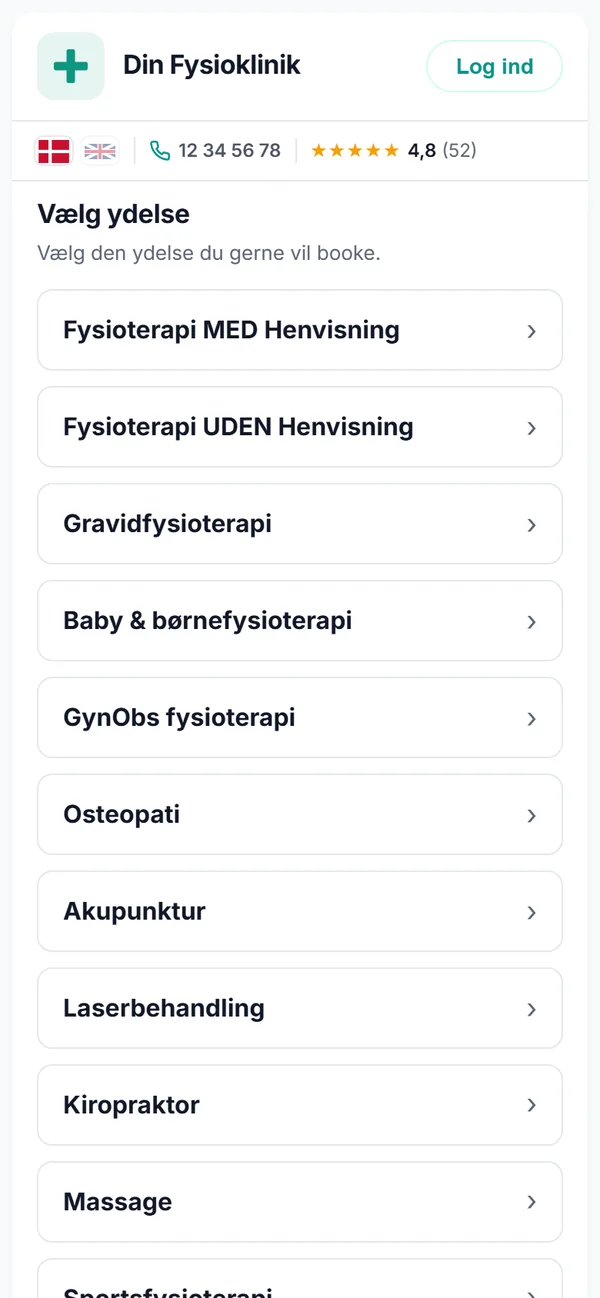Viewport: 600px width, 1298px height.
Task: Choose the Akupunktur service
Action: [x=300, y=911]
